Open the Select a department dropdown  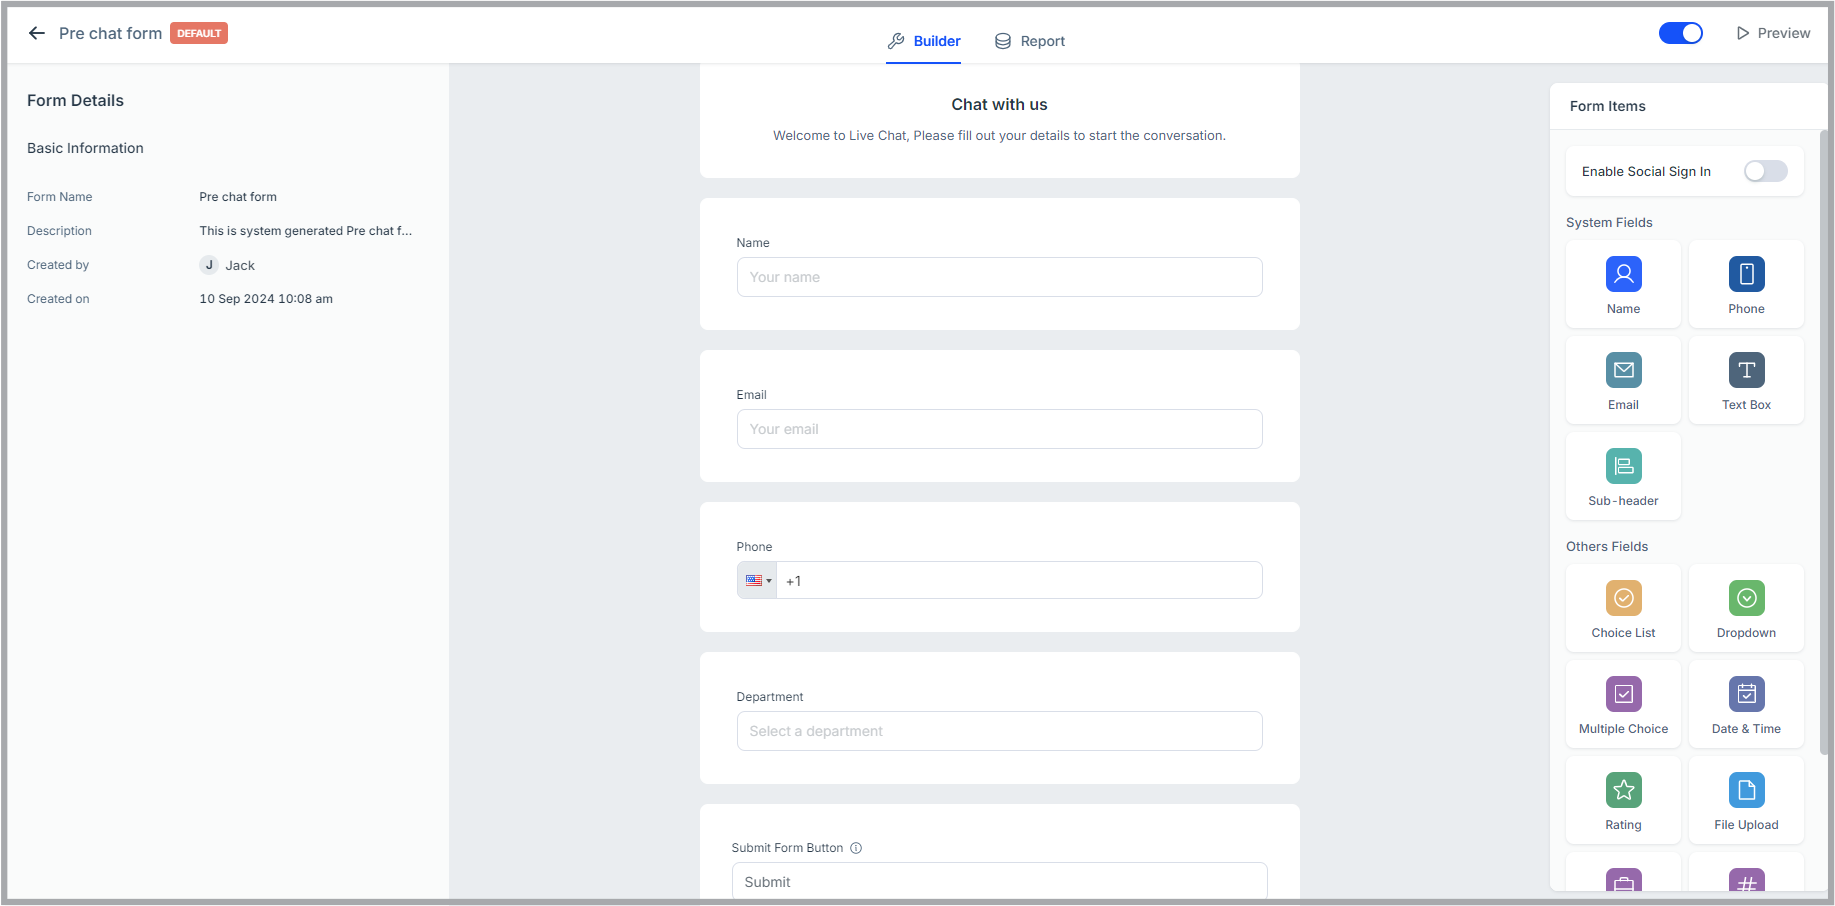(x=999, y=731)
